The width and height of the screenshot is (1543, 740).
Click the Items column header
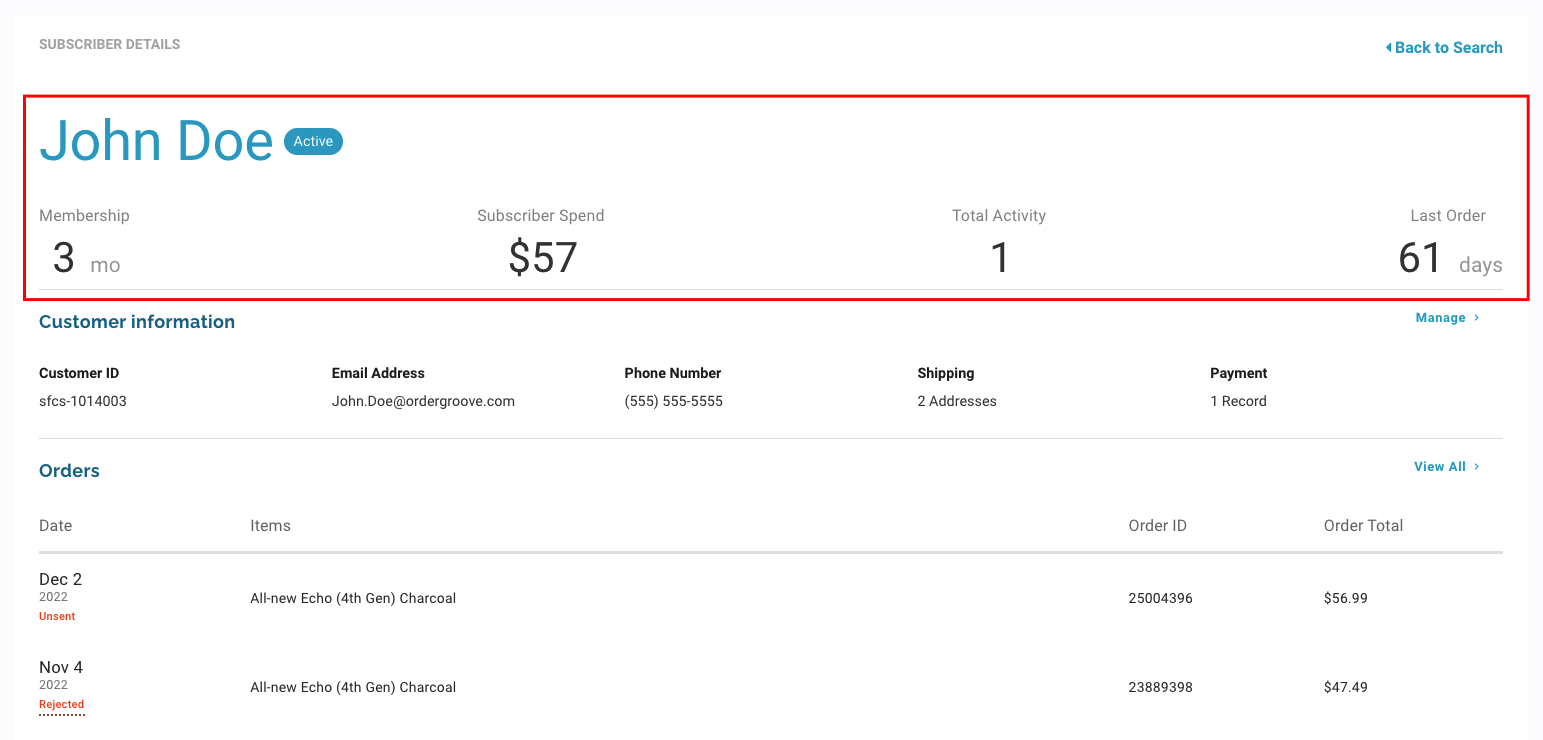tap(270, 526)
